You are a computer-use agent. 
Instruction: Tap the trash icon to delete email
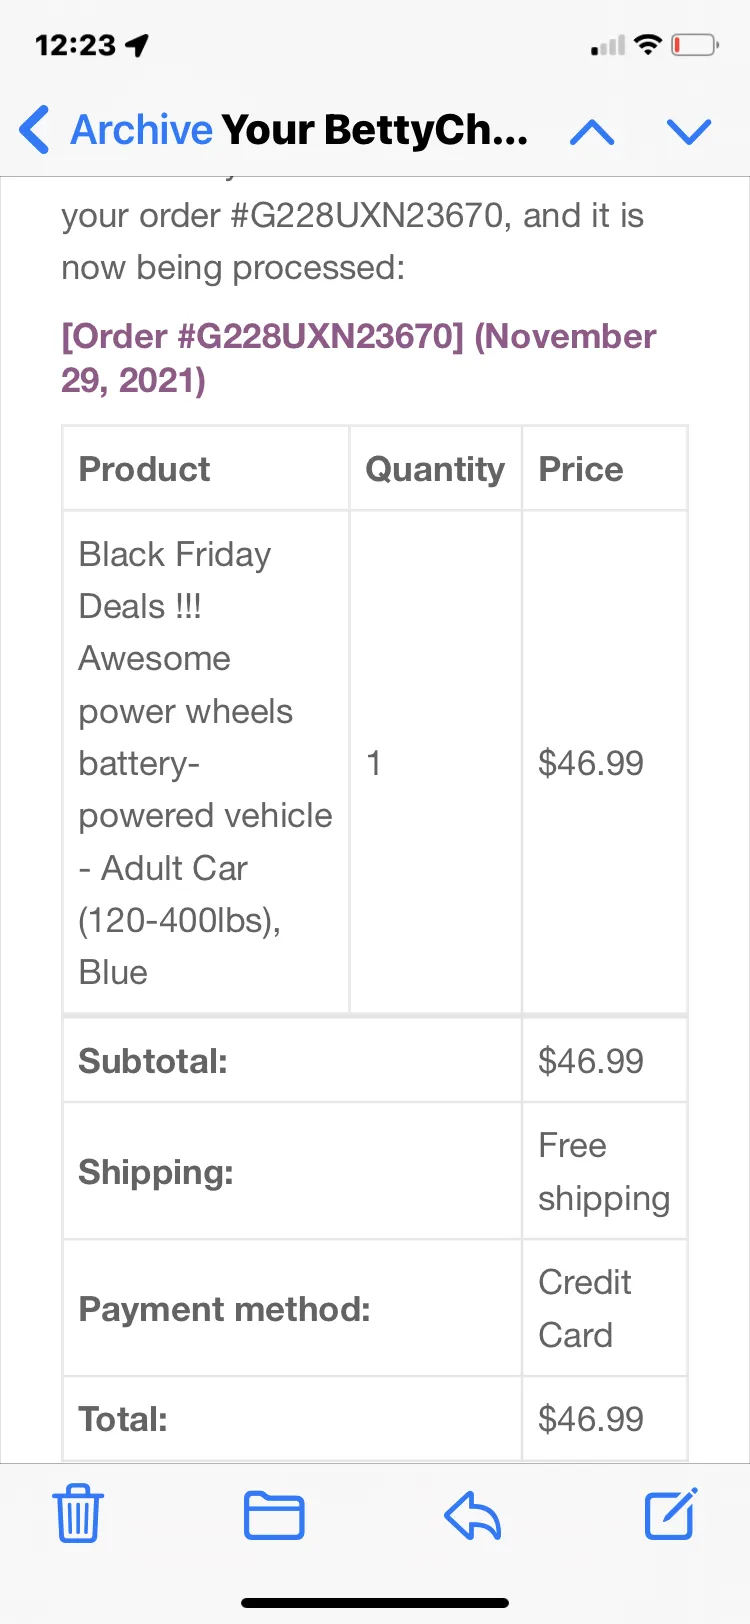pos(77,1513)
